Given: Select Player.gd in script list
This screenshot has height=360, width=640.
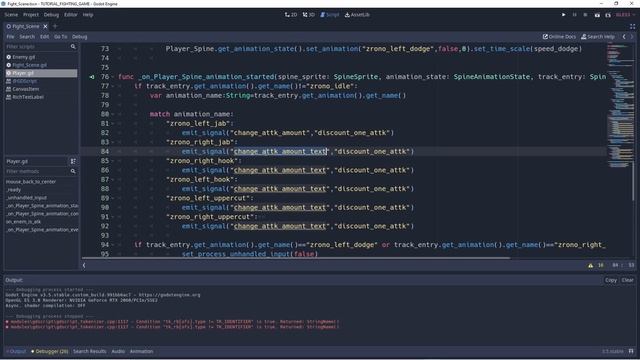Looking at the screenshot, I should (41, 73).
